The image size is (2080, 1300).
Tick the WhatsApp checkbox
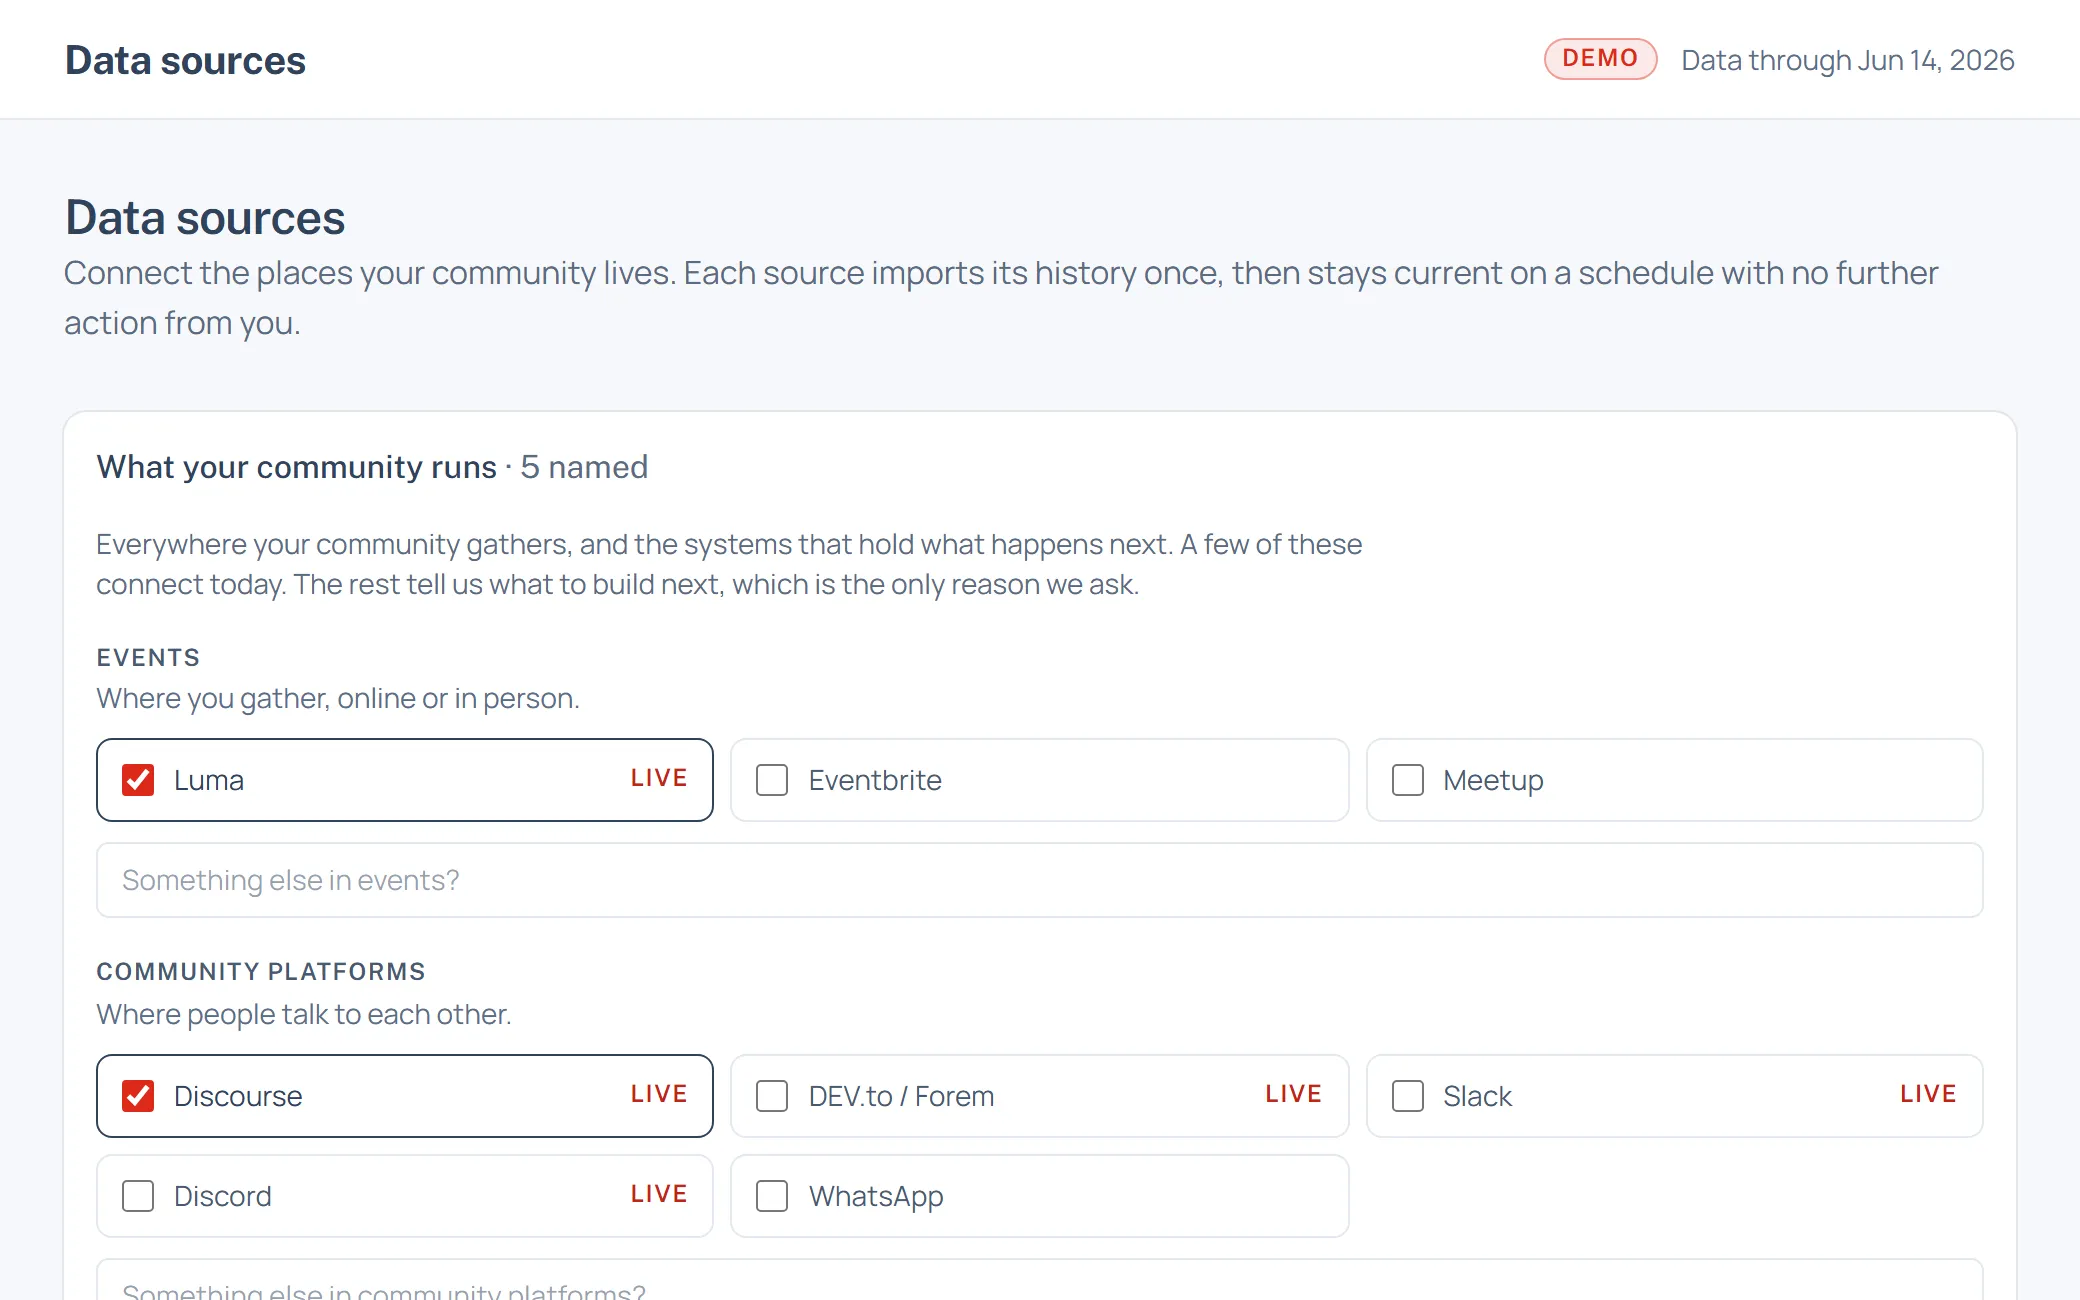tap(772, 1196)
